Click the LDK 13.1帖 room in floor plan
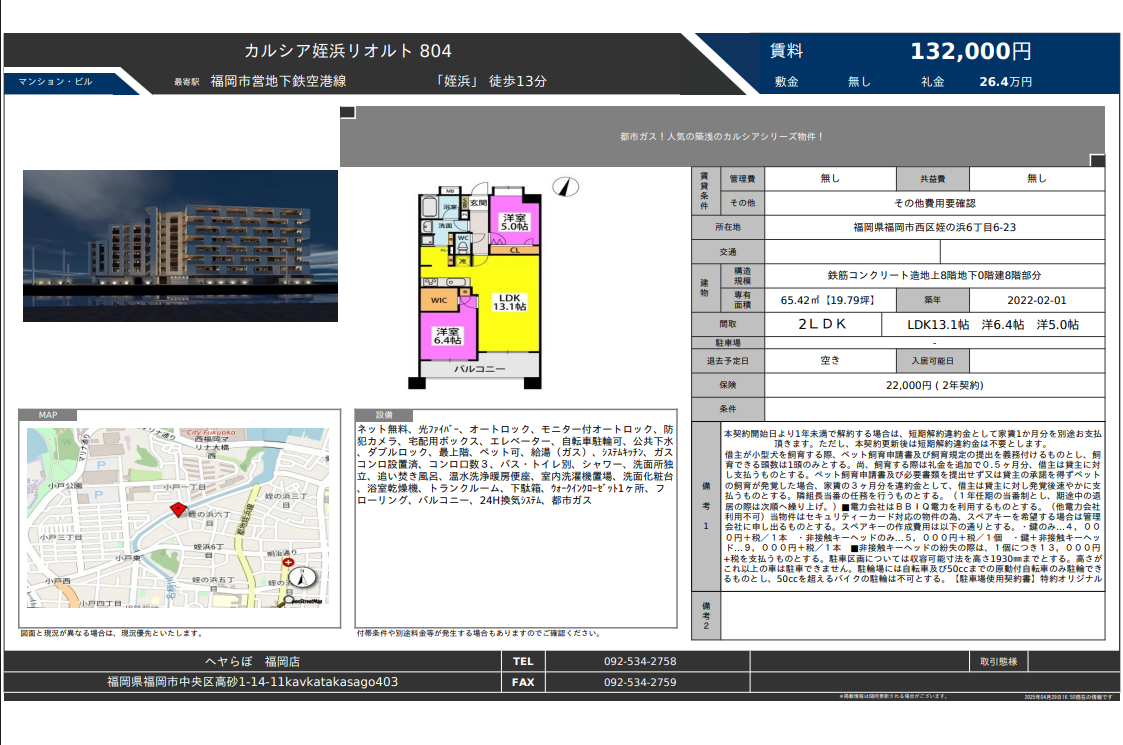The height and width of the screenshot is (745, 1123). (510, 302)
